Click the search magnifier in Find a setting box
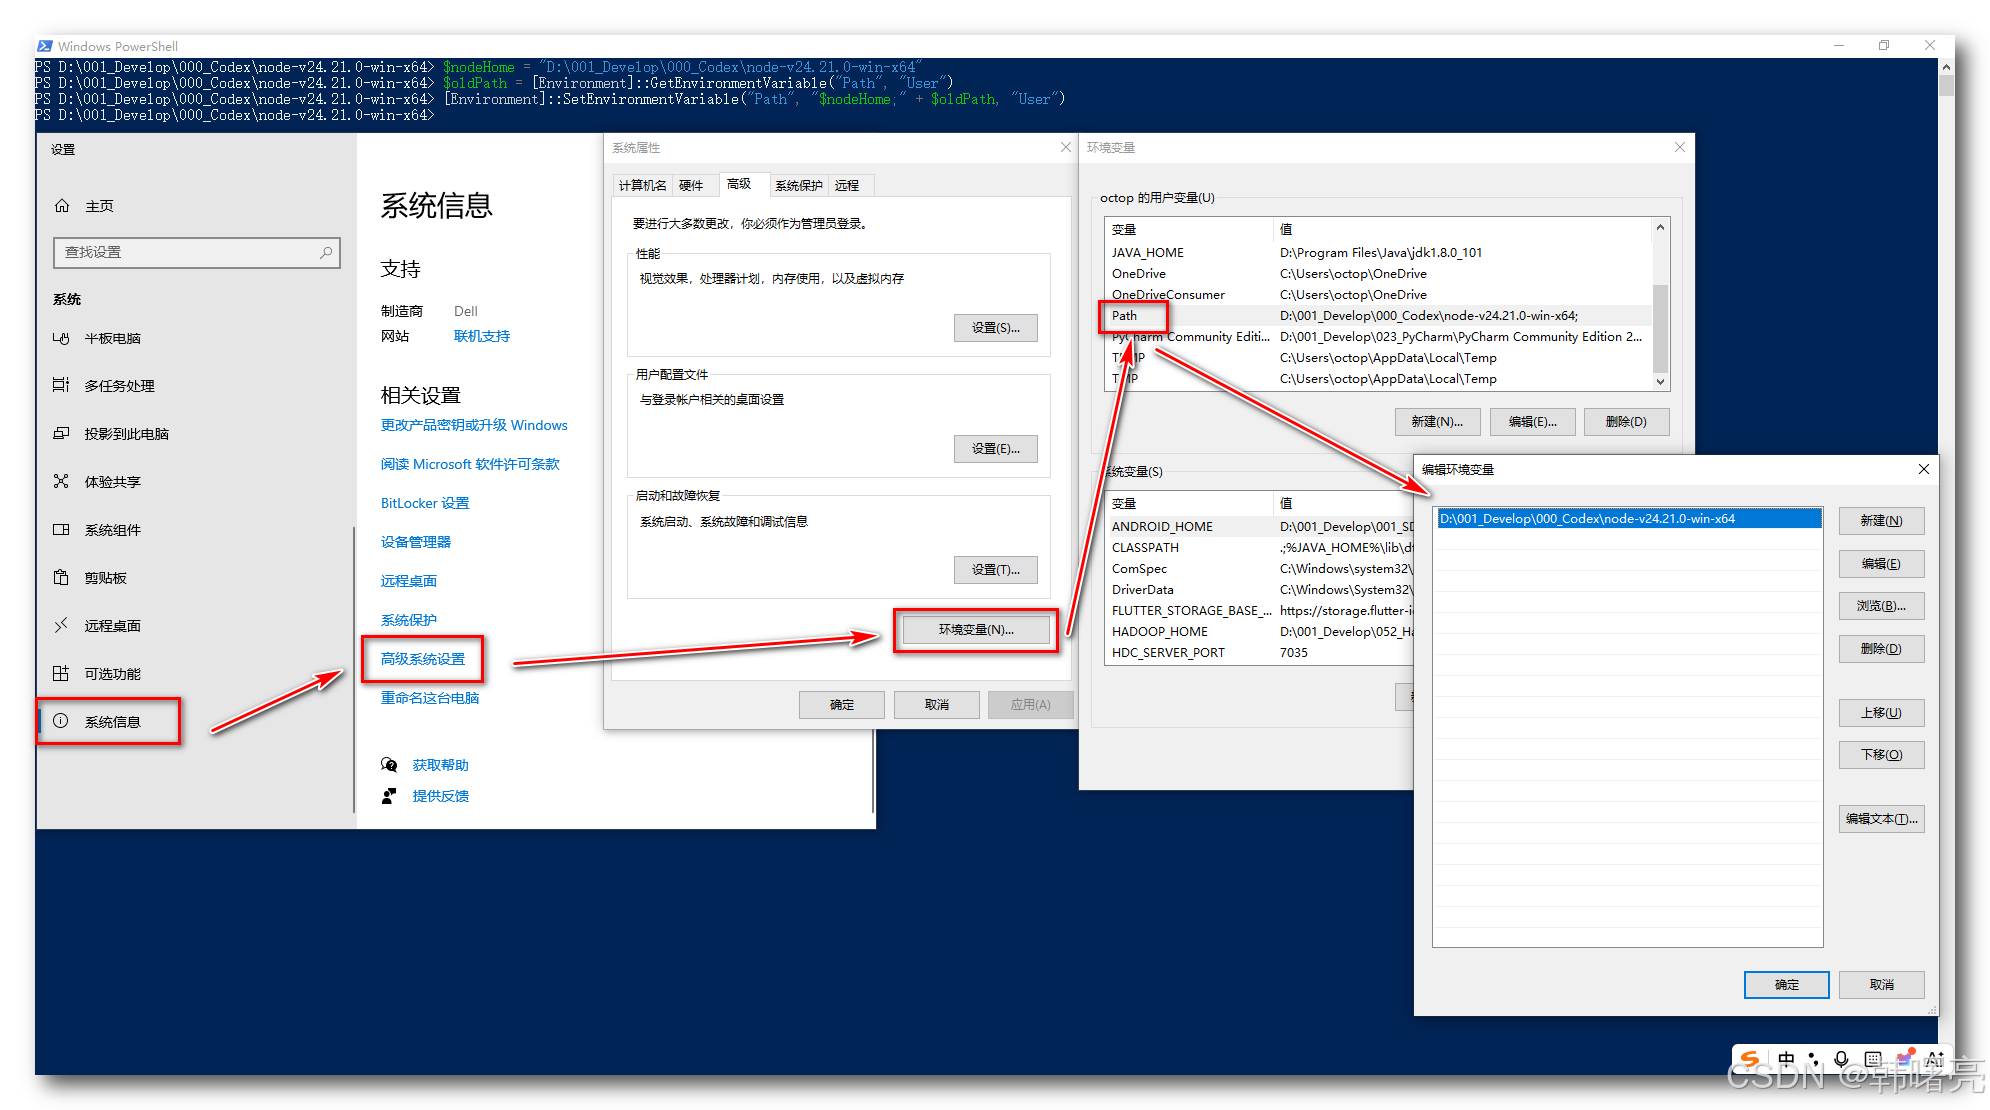The image size is (1990, 1110). pyautogui.click(x=326, y=253)
